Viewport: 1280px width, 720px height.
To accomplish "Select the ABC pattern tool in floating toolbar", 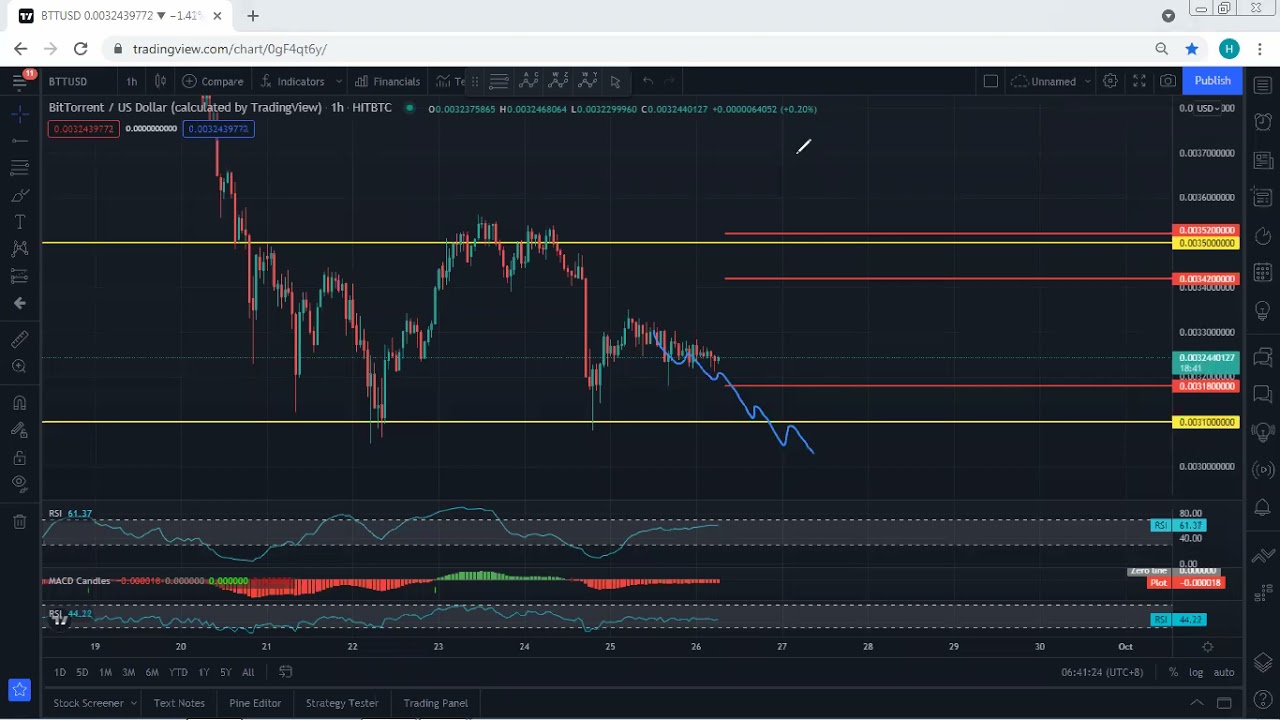I will point(529,81).
